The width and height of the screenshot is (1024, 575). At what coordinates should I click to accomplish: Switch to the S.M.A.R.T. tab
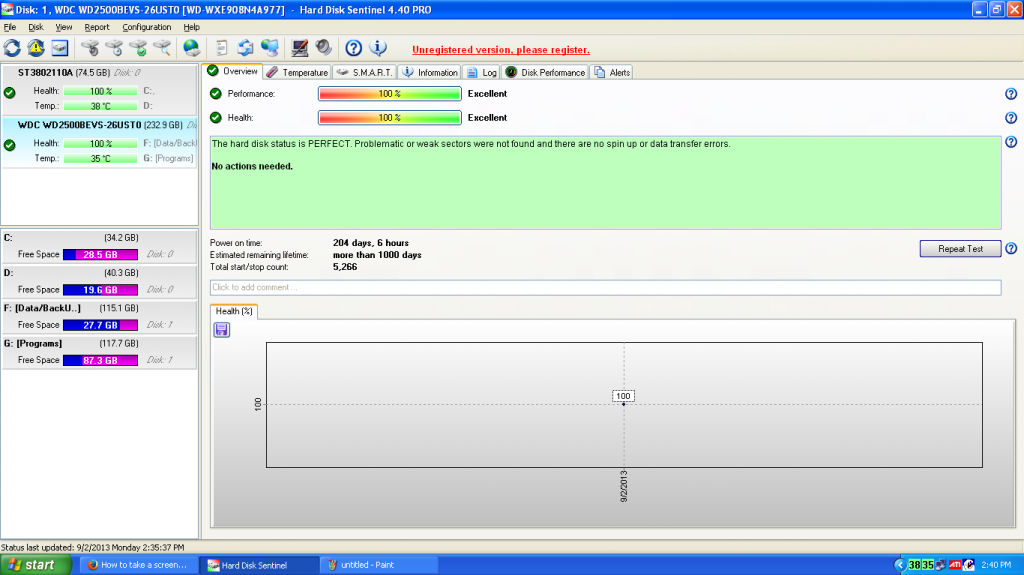pyautogui.click(x=364, y=73)
